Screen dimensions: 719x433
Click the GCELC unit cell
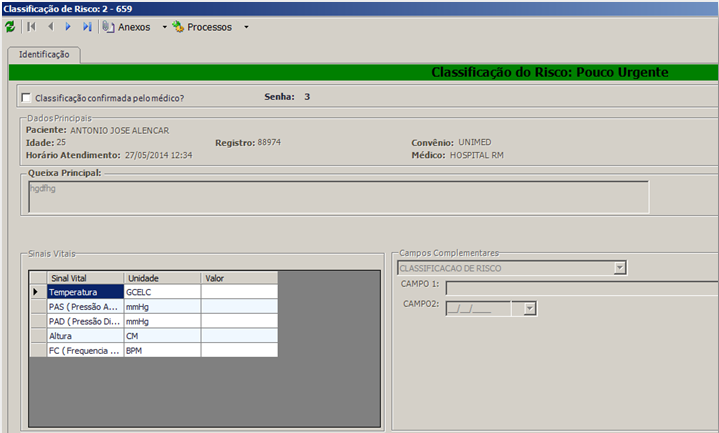pos(162,292)
